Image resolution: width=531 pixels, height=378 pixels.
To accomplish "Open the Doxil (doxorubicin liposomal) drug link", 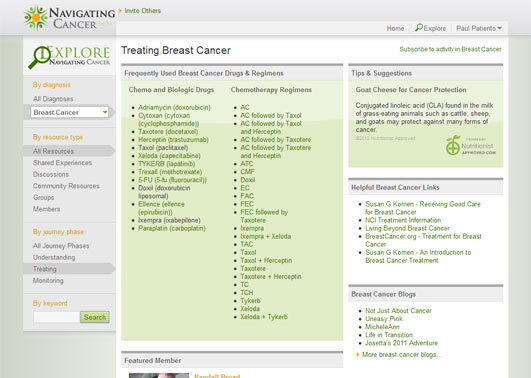I will tap(164, 192).
